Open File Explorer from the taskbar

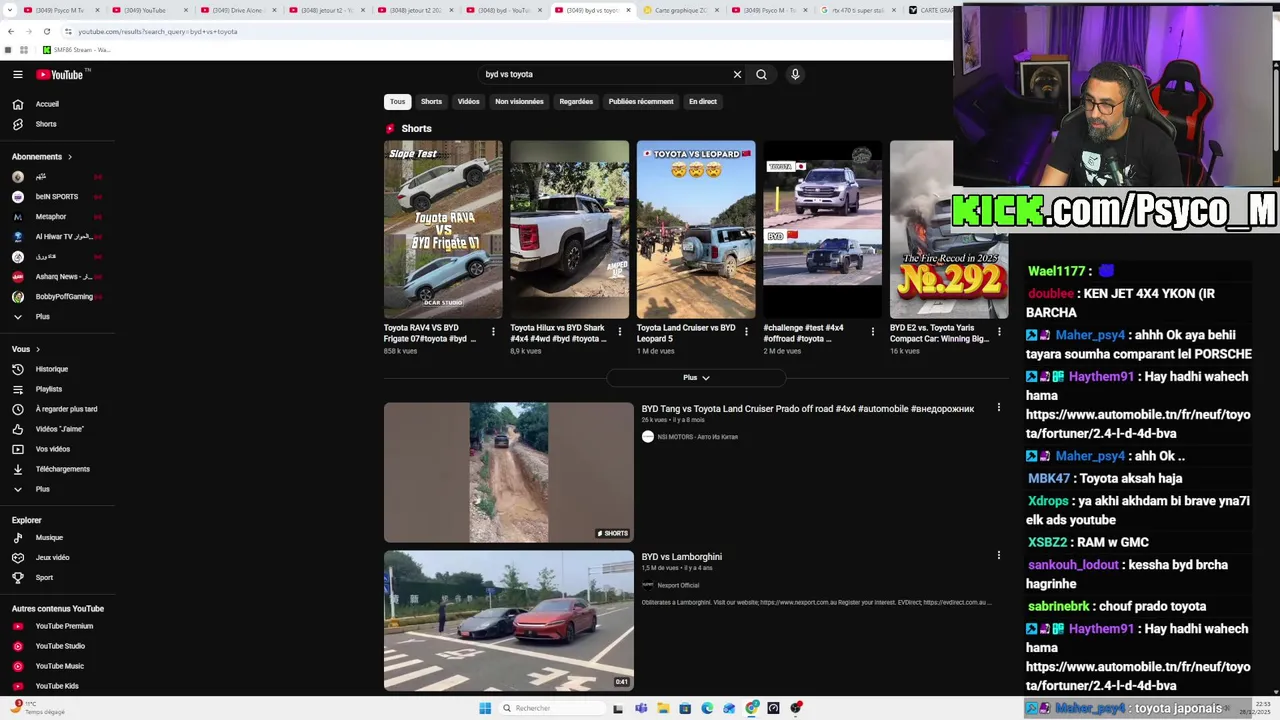point(663,708)
